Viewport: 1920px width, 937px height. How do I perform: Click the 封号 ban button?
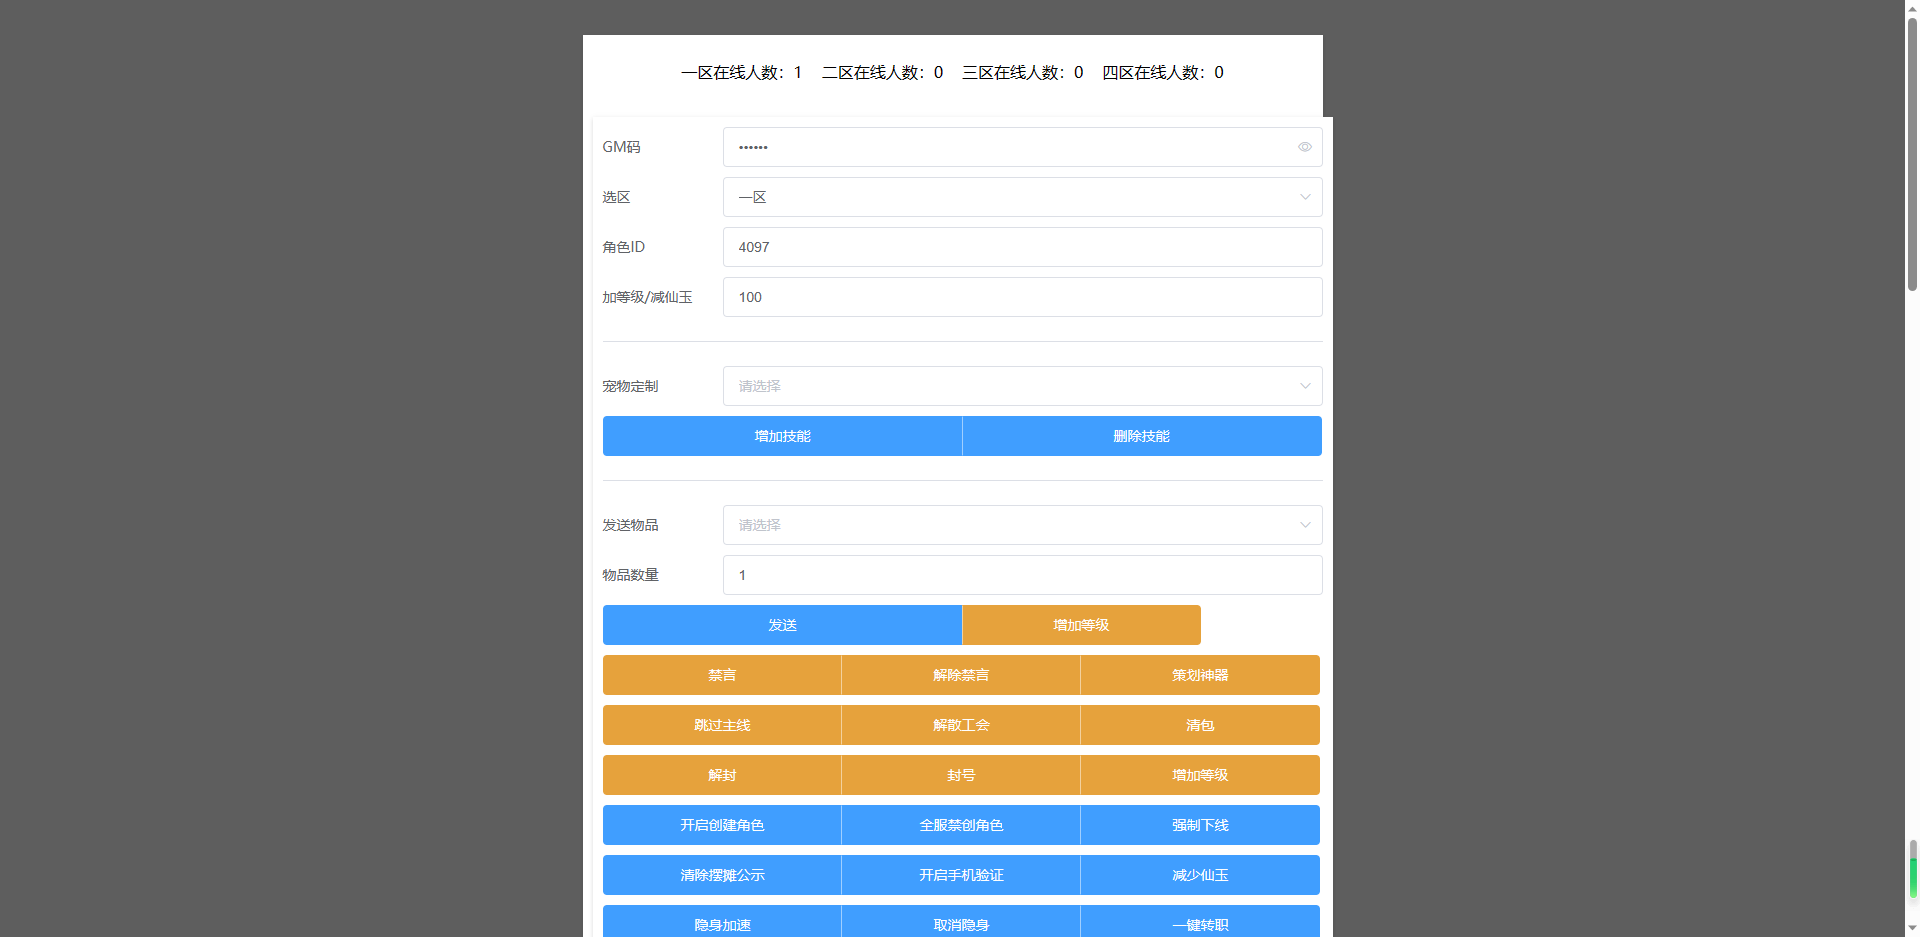(x=961, y=775)
